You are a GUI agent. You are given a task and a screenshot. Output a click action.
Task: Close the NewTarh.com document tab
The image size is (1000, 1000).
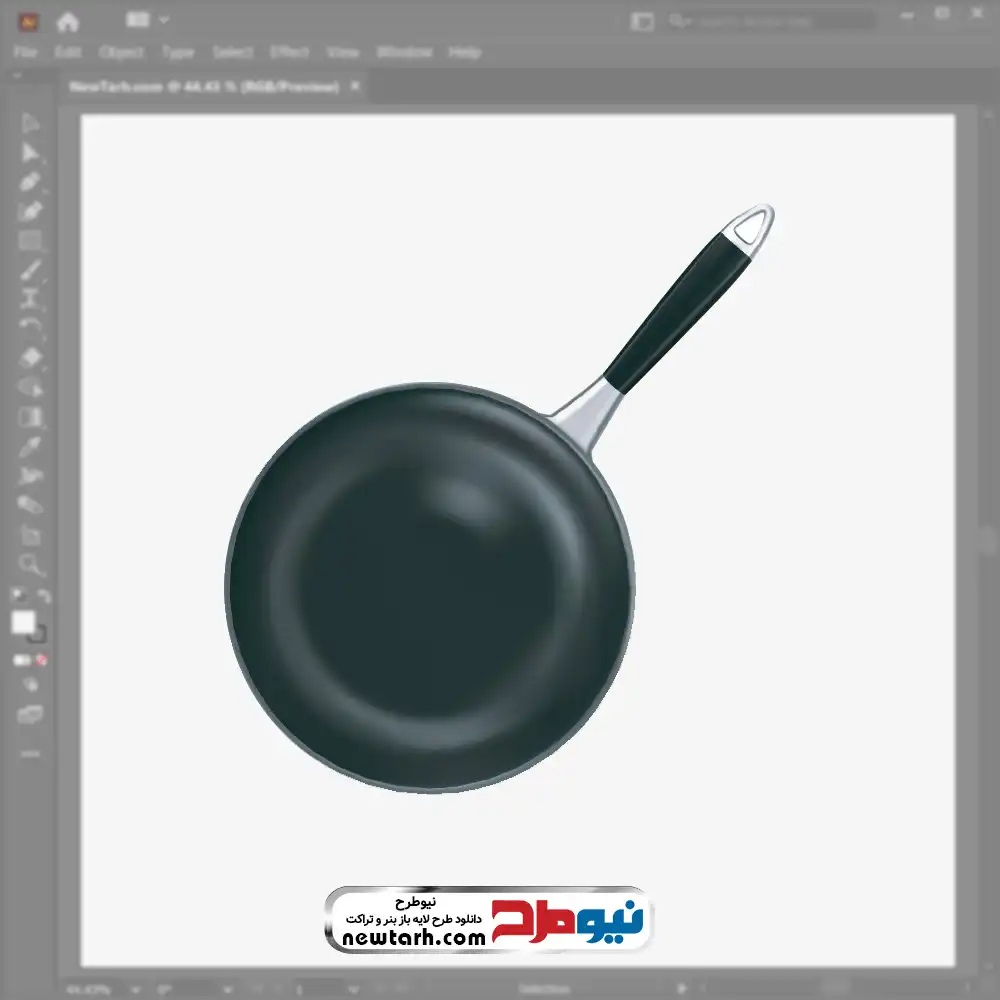(354, 87)
